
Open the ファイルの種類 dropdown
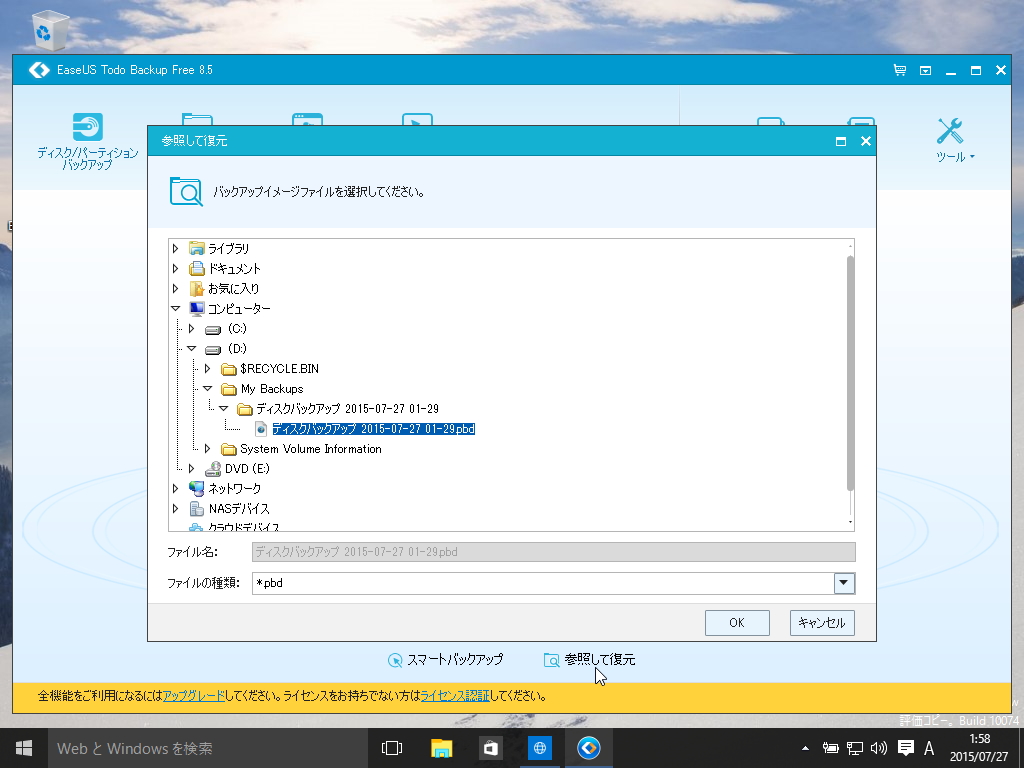(x=843, y=583)
